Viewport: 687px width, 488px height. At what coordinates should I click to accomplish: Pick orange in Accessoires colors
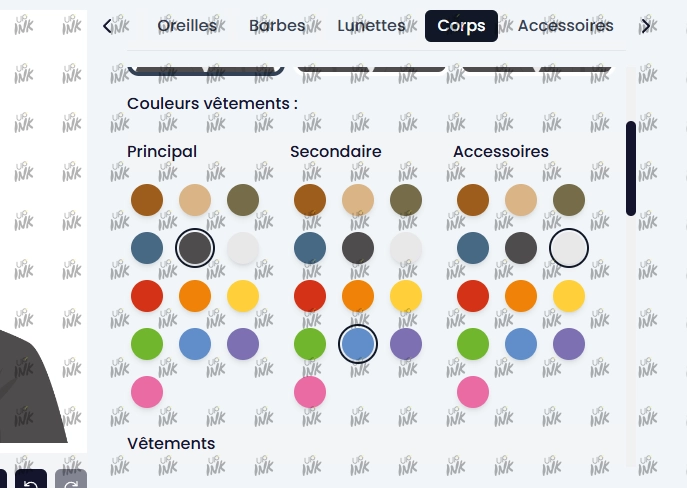point(521,296)
